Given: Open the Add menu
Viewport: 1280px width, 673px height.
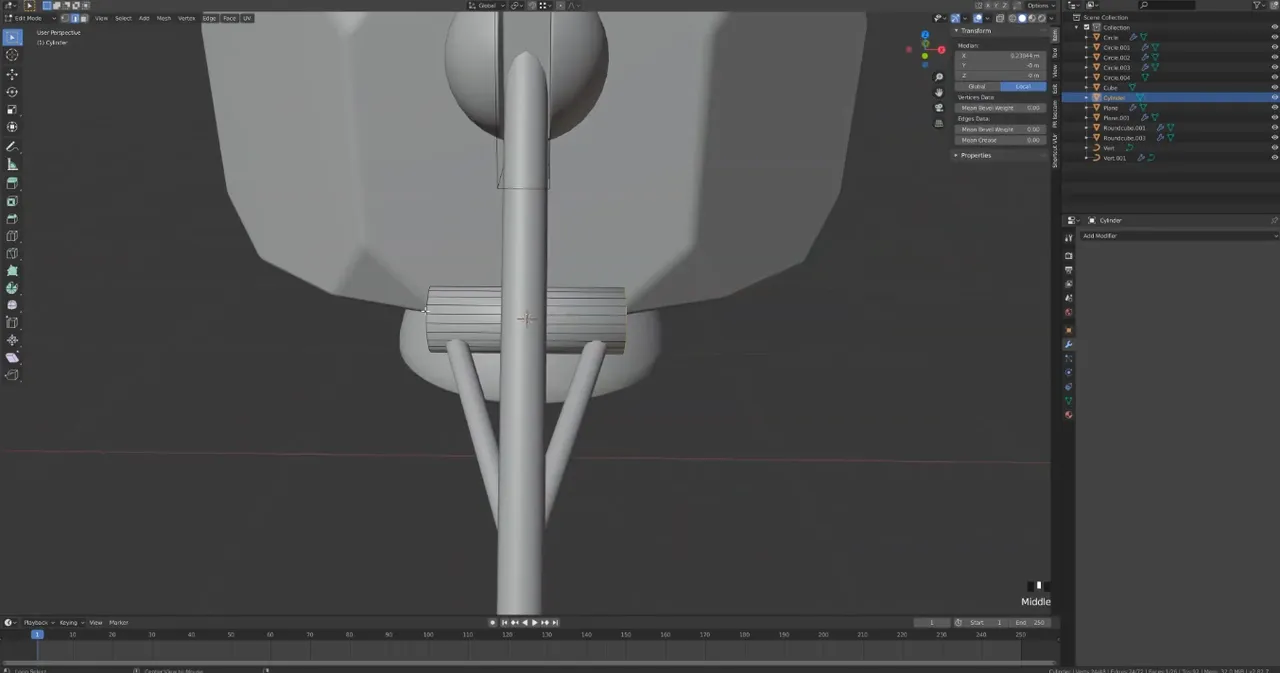Looking at the screenshot, I should [x=144, y=18].
